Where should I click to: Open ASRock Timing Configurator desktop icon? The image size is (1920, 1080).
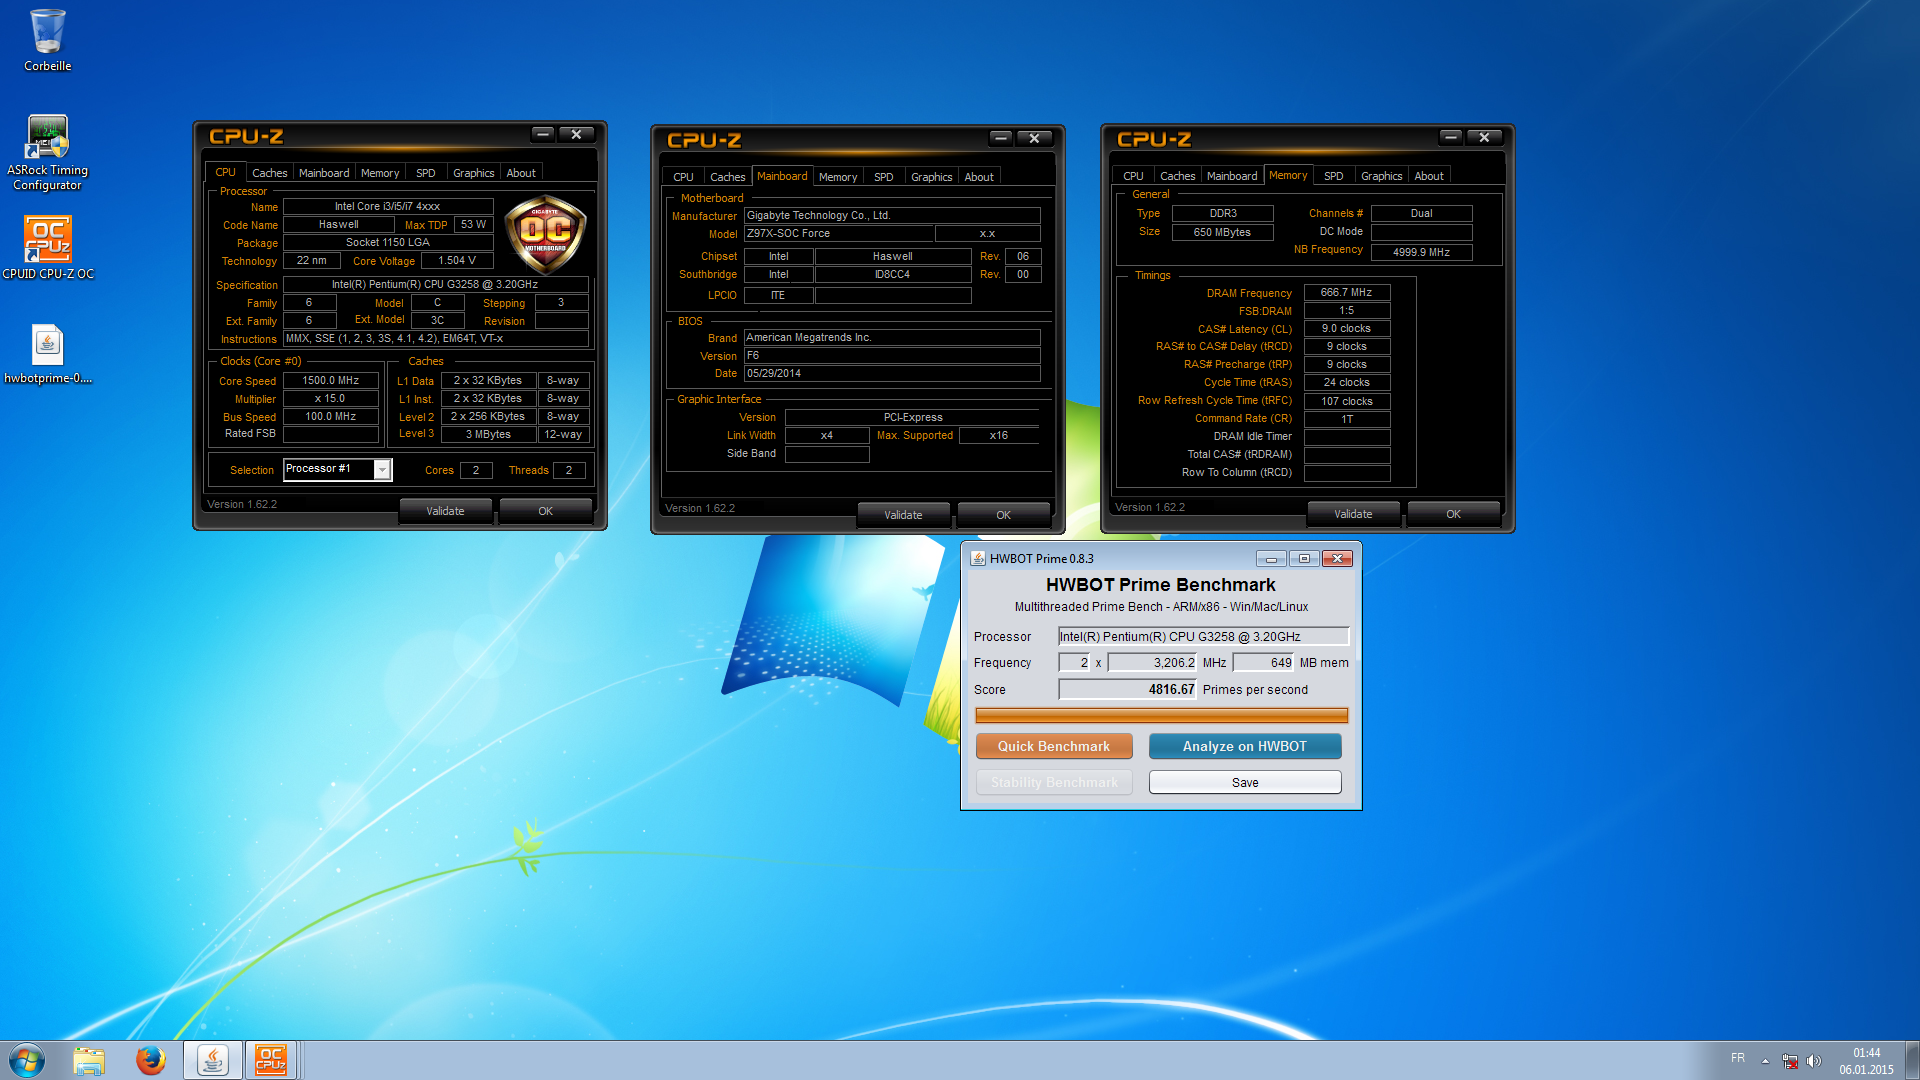pyautogui.click(x=47, y=152)
